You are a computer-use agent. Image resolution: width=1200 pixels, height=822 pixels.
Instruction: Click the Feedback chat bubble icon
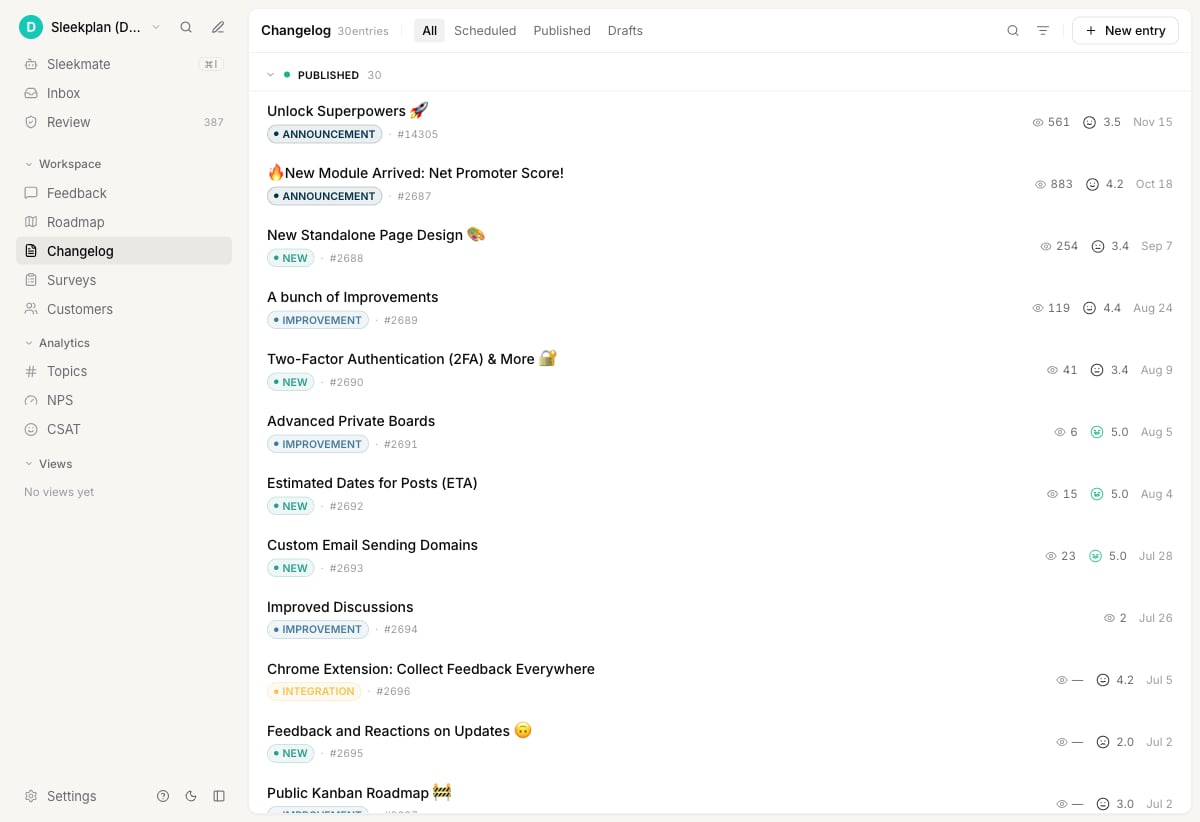tap(31, 193)
